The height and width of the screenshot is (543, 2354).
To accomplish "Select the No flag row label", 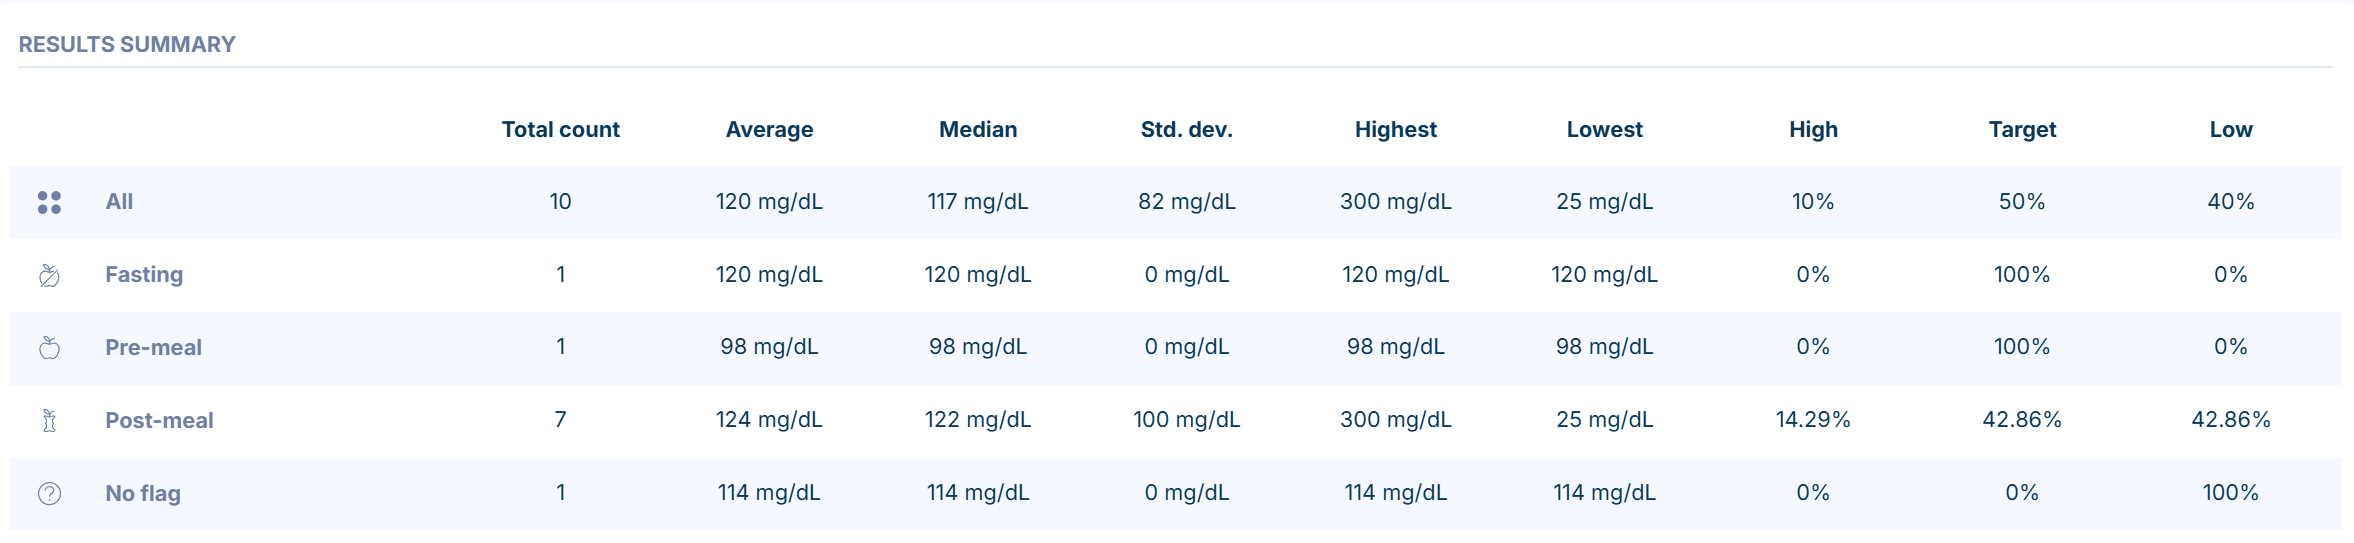I will click(x=143, y=493).
